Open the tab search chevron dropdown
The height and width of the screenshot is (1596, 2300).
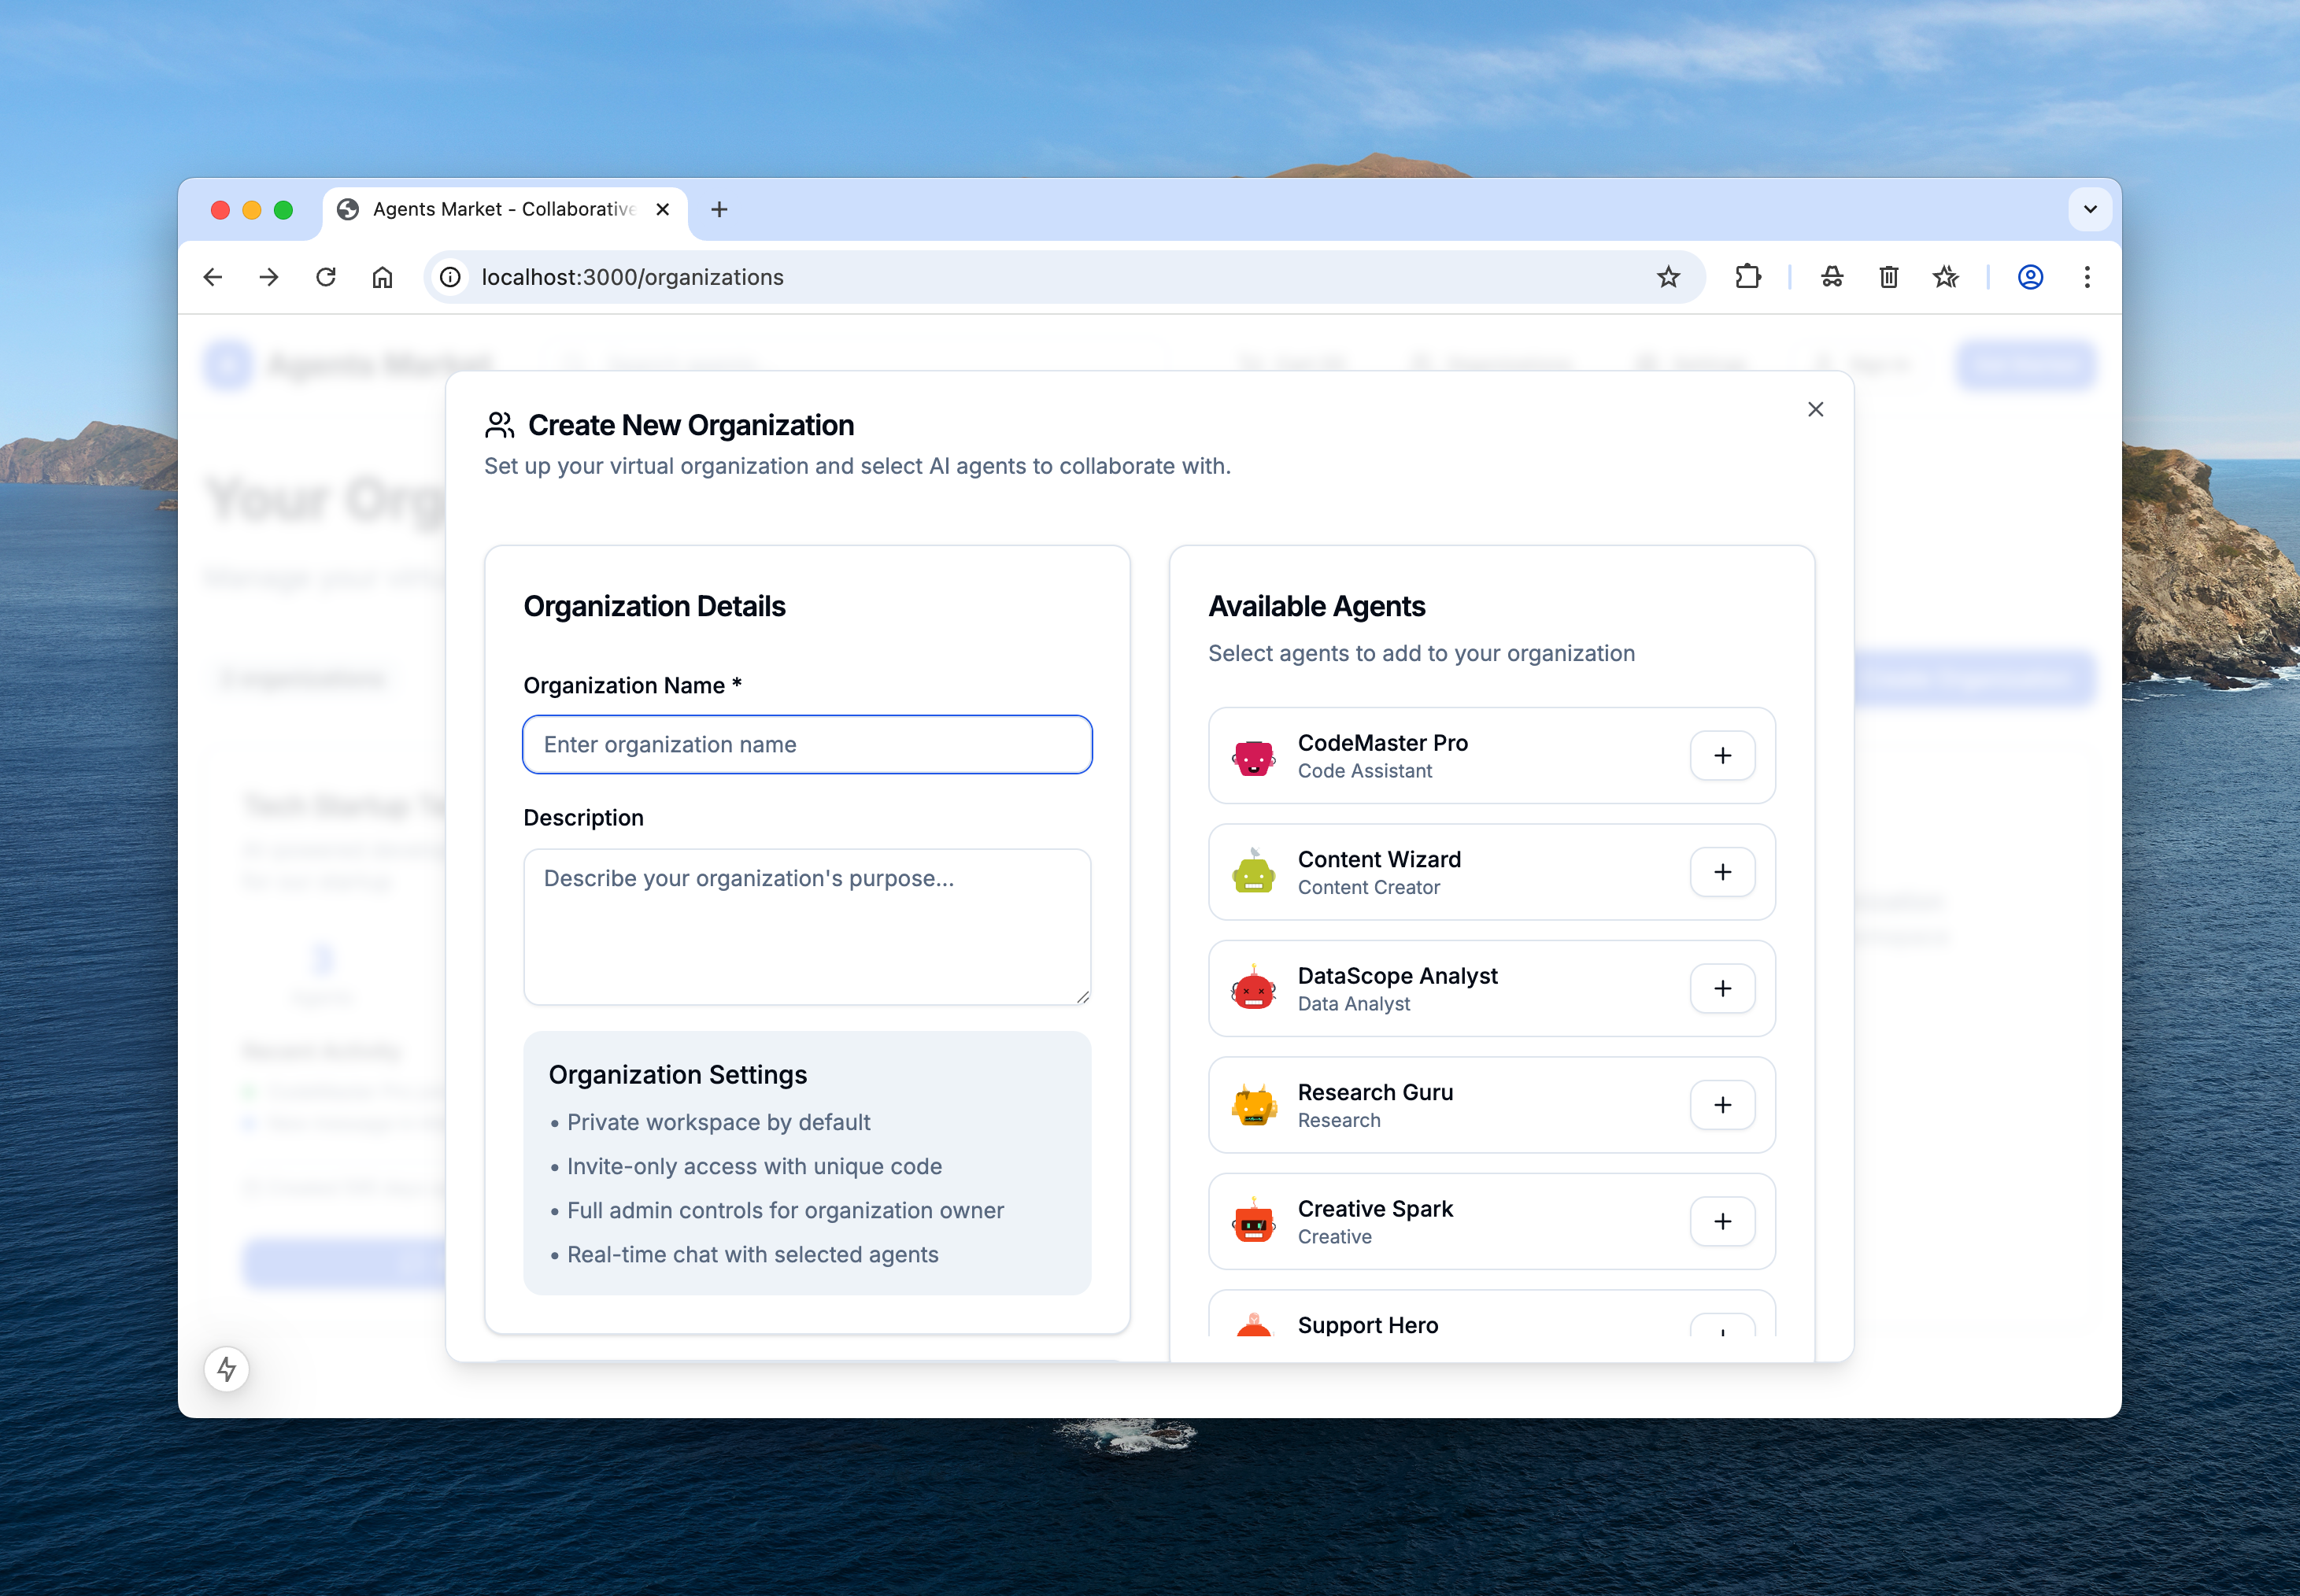(2089, 209)
